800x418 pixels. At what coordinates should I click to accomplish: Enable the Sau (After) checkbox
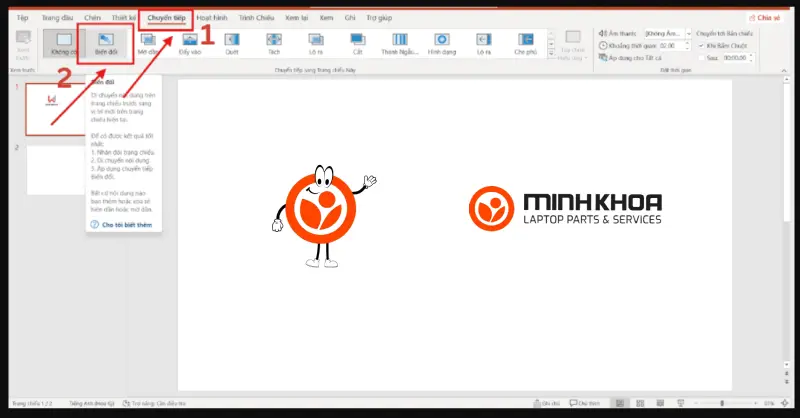[701, 58]
